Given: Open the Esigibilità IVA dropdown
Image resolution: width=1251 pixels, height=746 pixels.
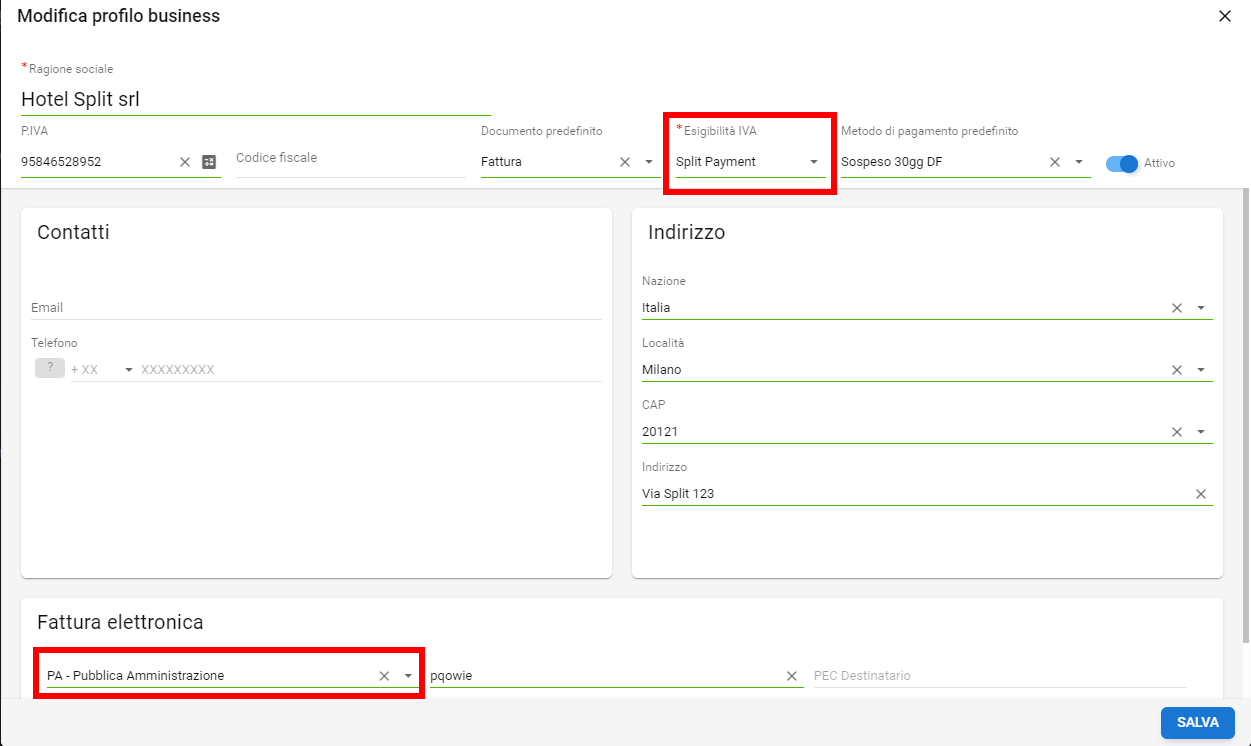Looking at the screenshot, I should pyautogui.click(x=814, y=162).
